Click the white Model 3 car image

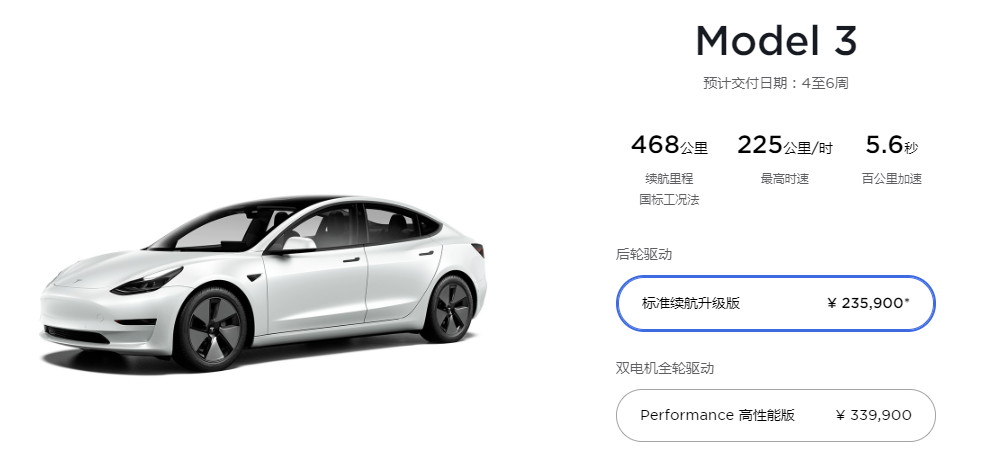point(264,282)
